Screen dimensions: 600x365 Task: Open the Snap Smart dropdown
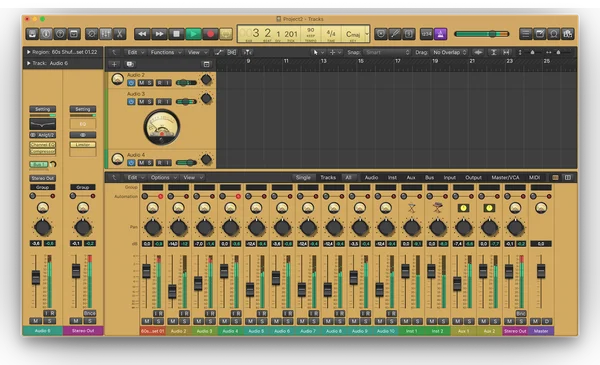pos(387,52)
